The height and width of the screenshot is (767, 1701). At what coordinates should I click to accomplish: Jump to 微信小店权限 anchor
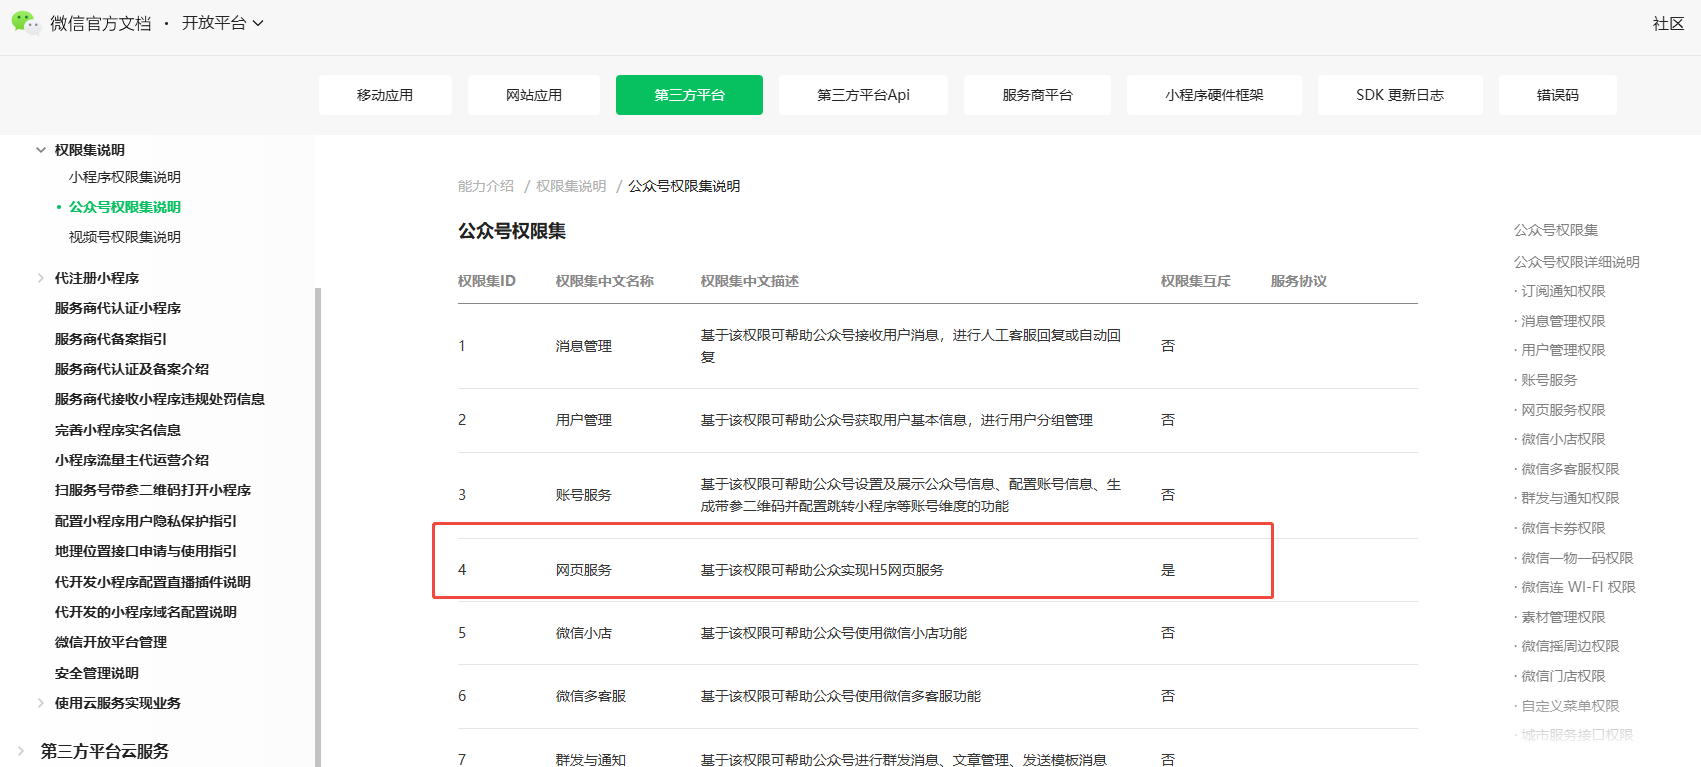(x=1563, y=439)
